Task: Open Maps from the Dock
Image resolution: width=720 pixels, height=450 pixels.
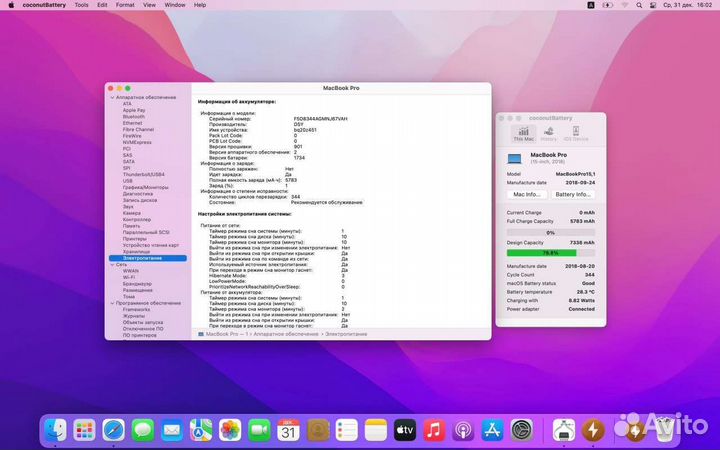Action: point(201,430)
